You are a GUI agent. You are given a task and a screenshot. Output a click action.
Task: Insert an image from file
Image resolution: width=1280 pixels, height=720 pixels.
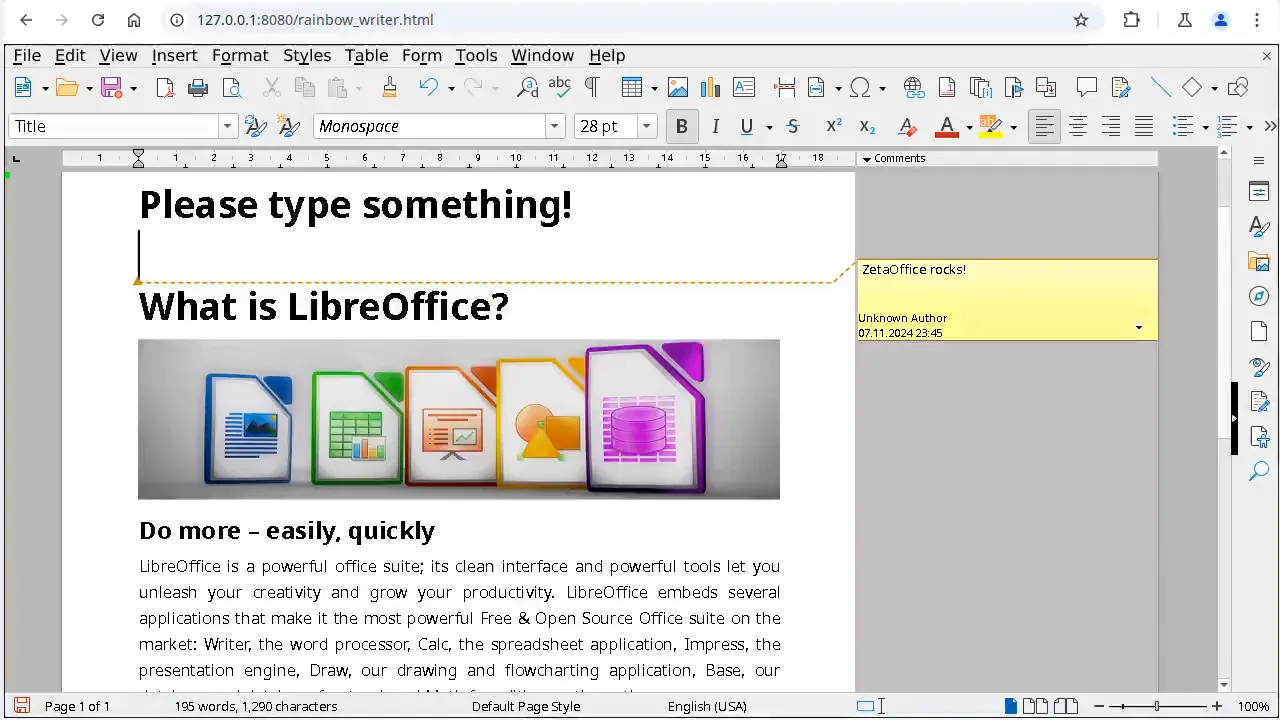click(678, 88)
